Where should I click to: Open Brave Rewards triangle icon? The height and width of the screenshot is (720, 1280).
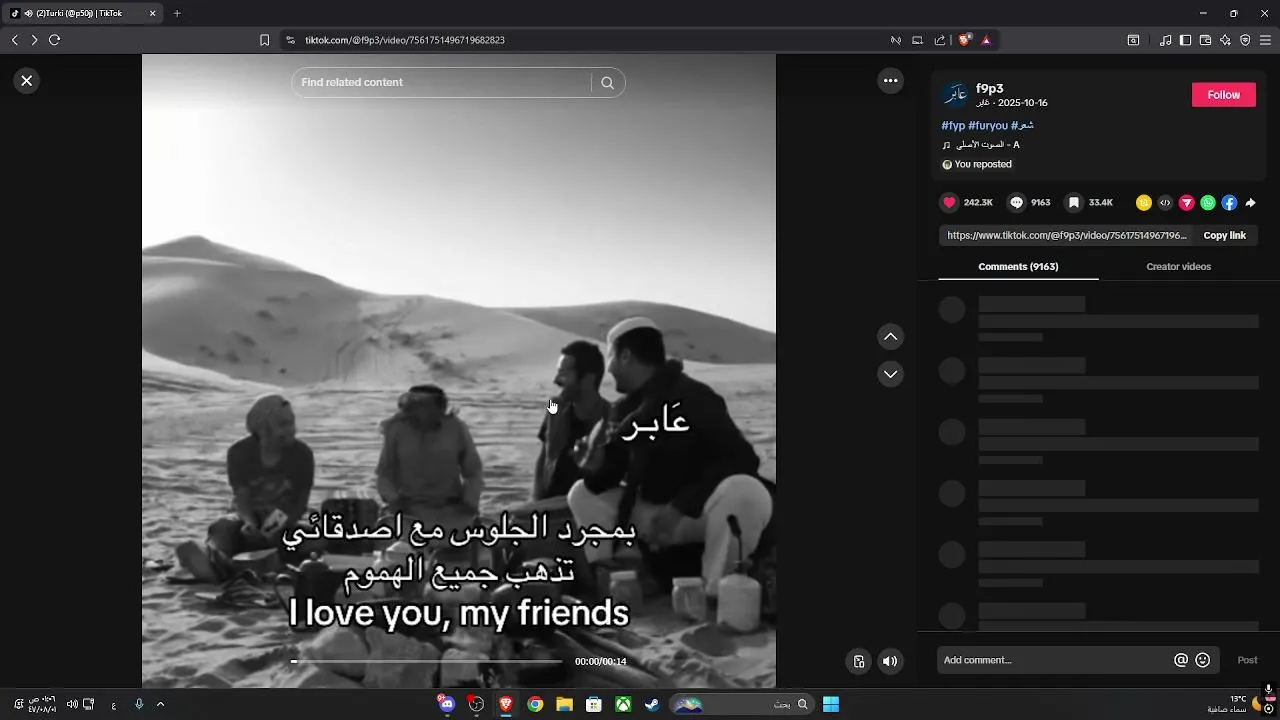[986, 40]
